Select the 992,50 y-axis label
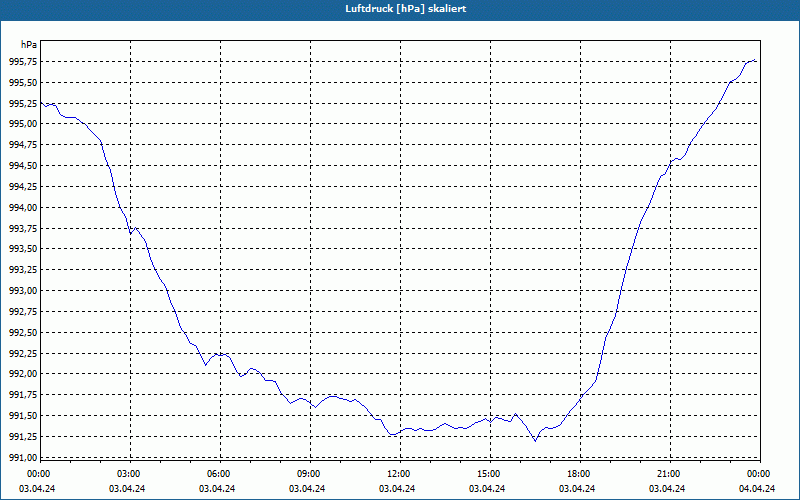800x500 pixels. pos(23,332)
